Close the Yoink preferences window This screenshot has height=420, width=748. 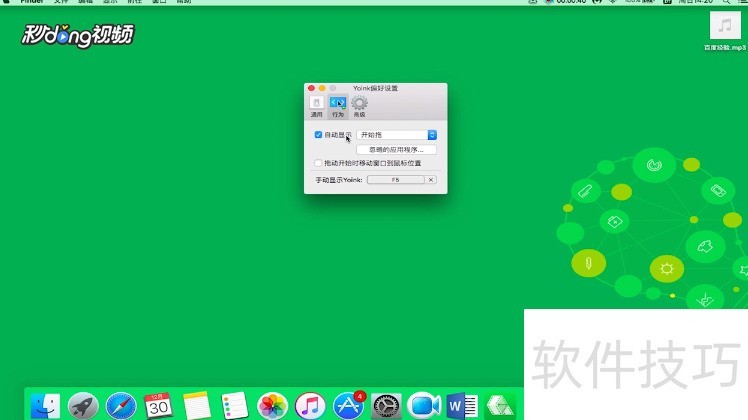click(312, 88)
